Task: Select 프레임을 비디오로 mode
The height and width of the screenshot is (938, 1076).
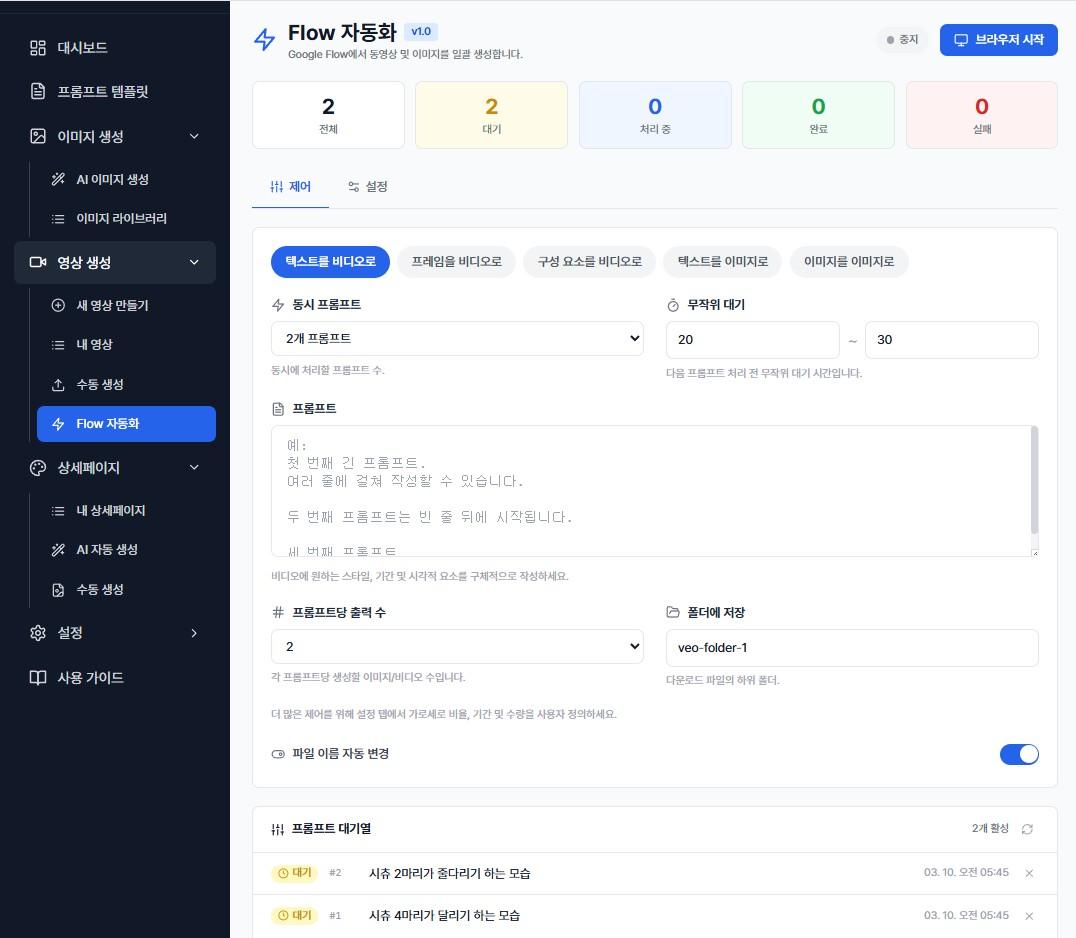Action: [x=456, y=261]
